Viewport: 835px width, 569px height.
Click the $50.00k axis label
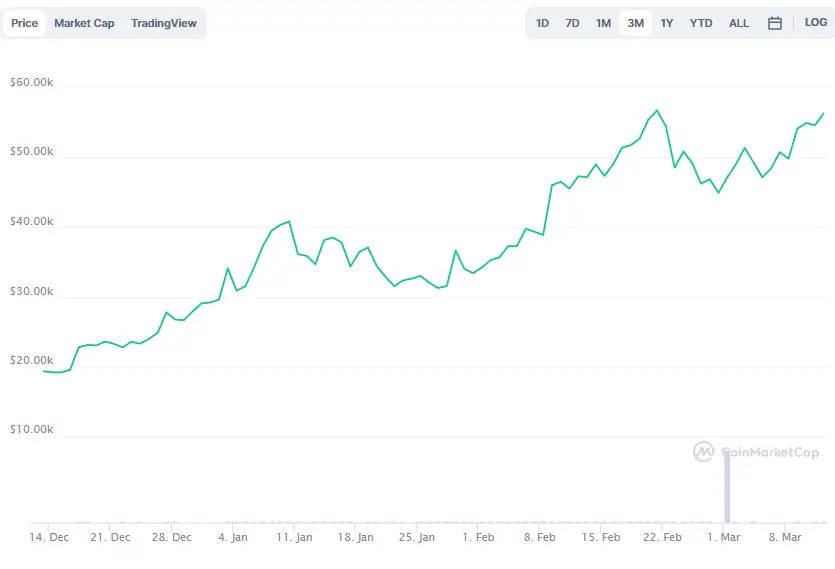click(x=32, y=151)
